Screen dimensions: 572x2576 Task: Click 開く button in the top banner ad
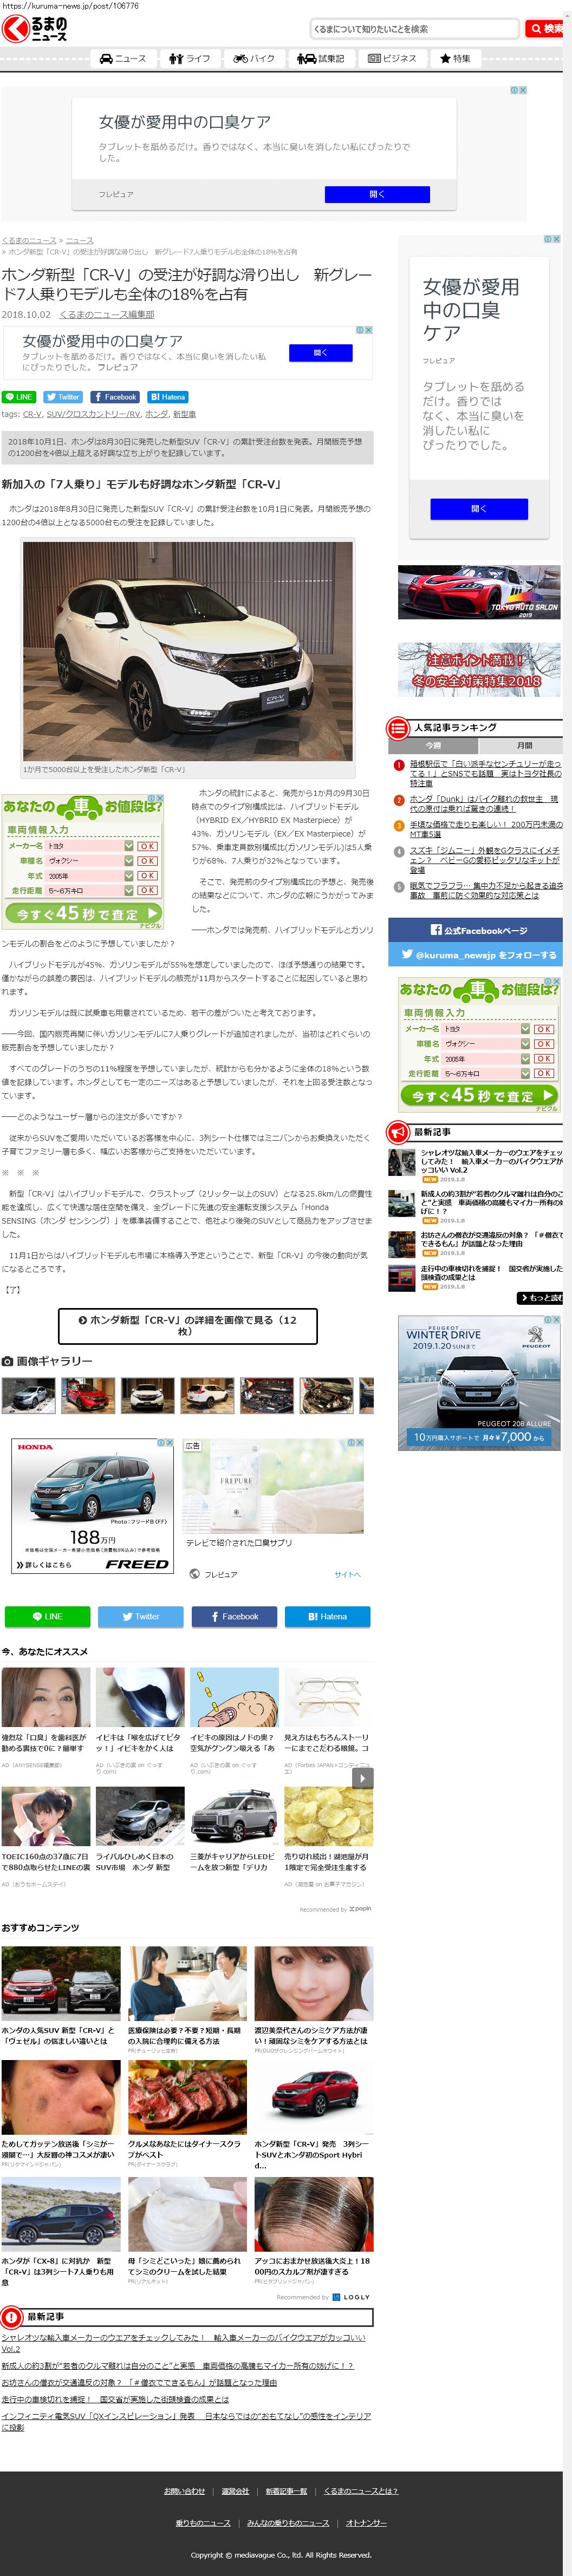[377, 194]
